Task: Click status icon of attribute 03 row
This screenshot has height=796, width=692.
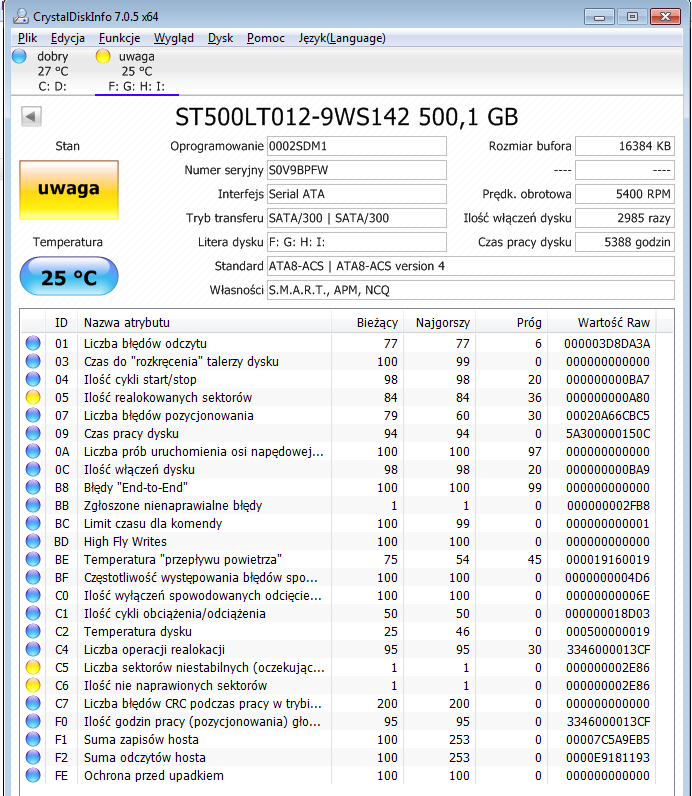Action: pyautogui.click(x=33, y=361)
